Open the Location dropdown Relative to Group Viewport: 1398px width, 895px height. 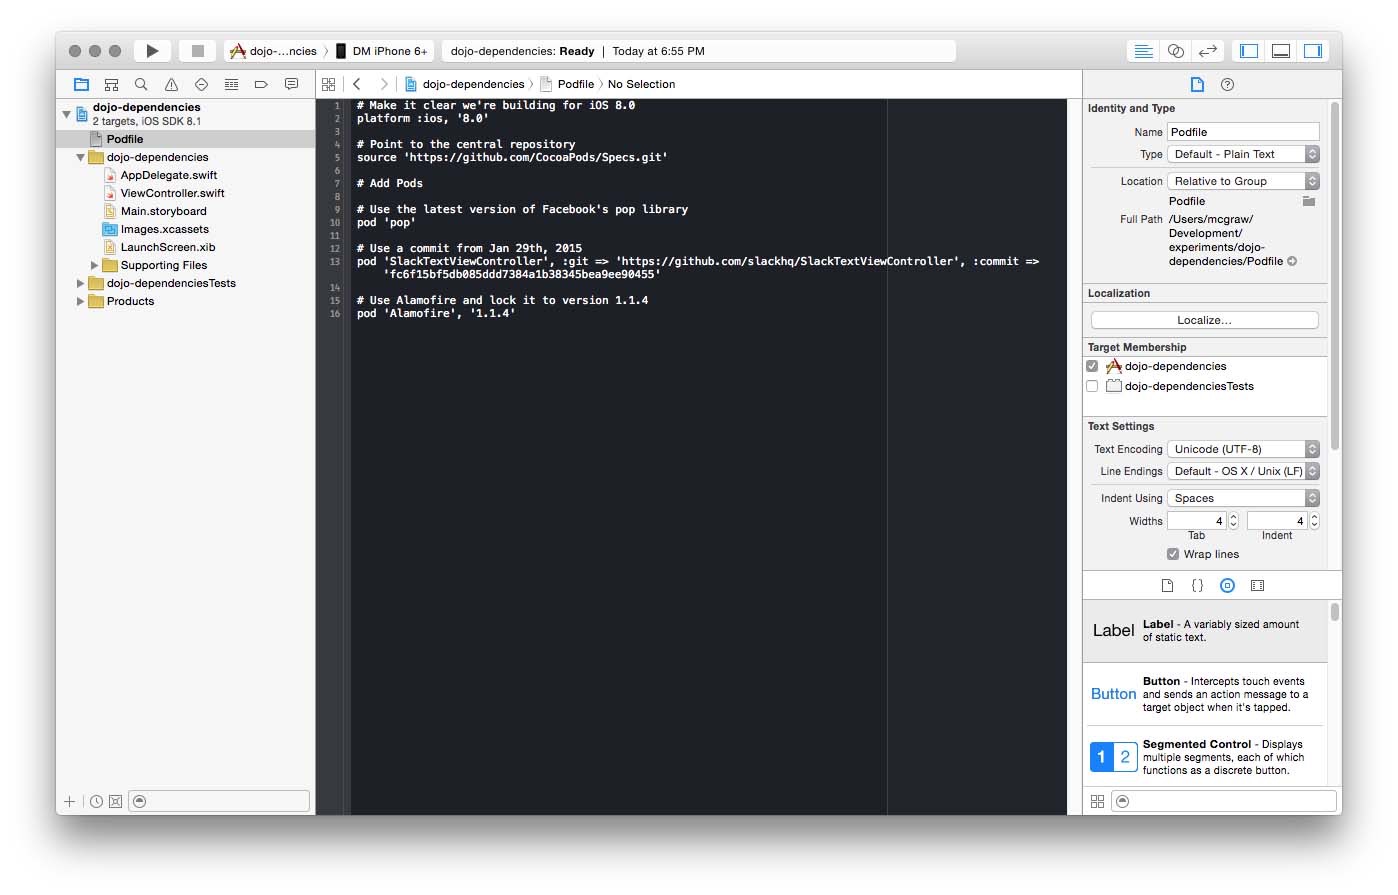[1244, 181]
